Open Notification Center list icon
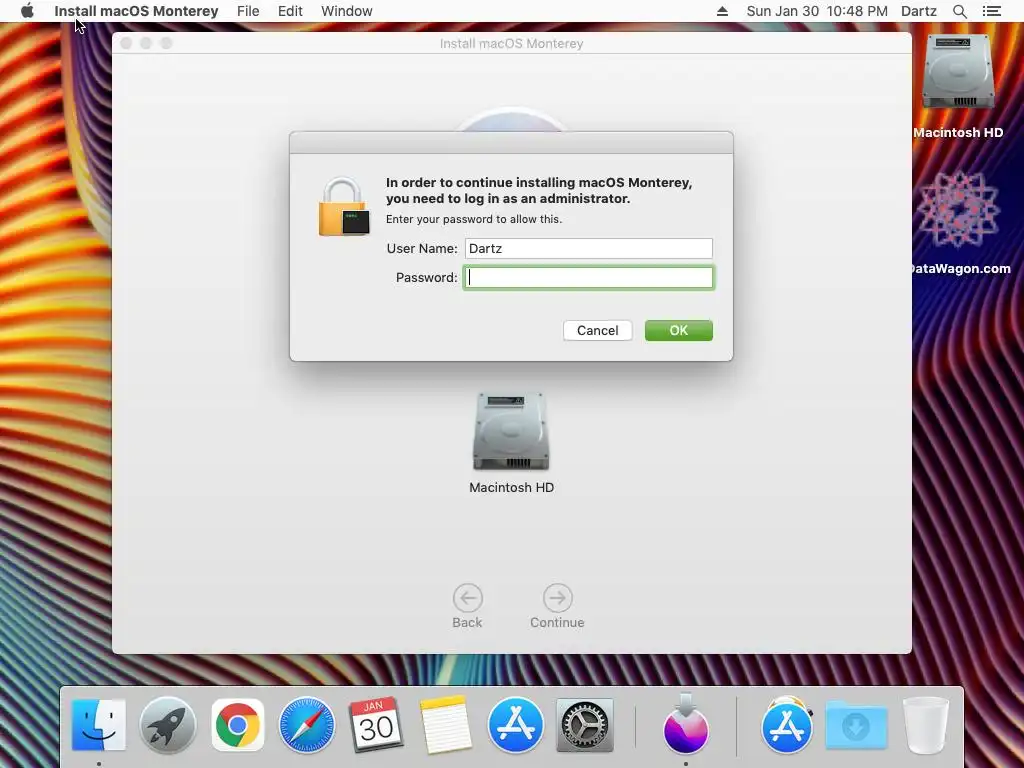 [x=991, y=11]
